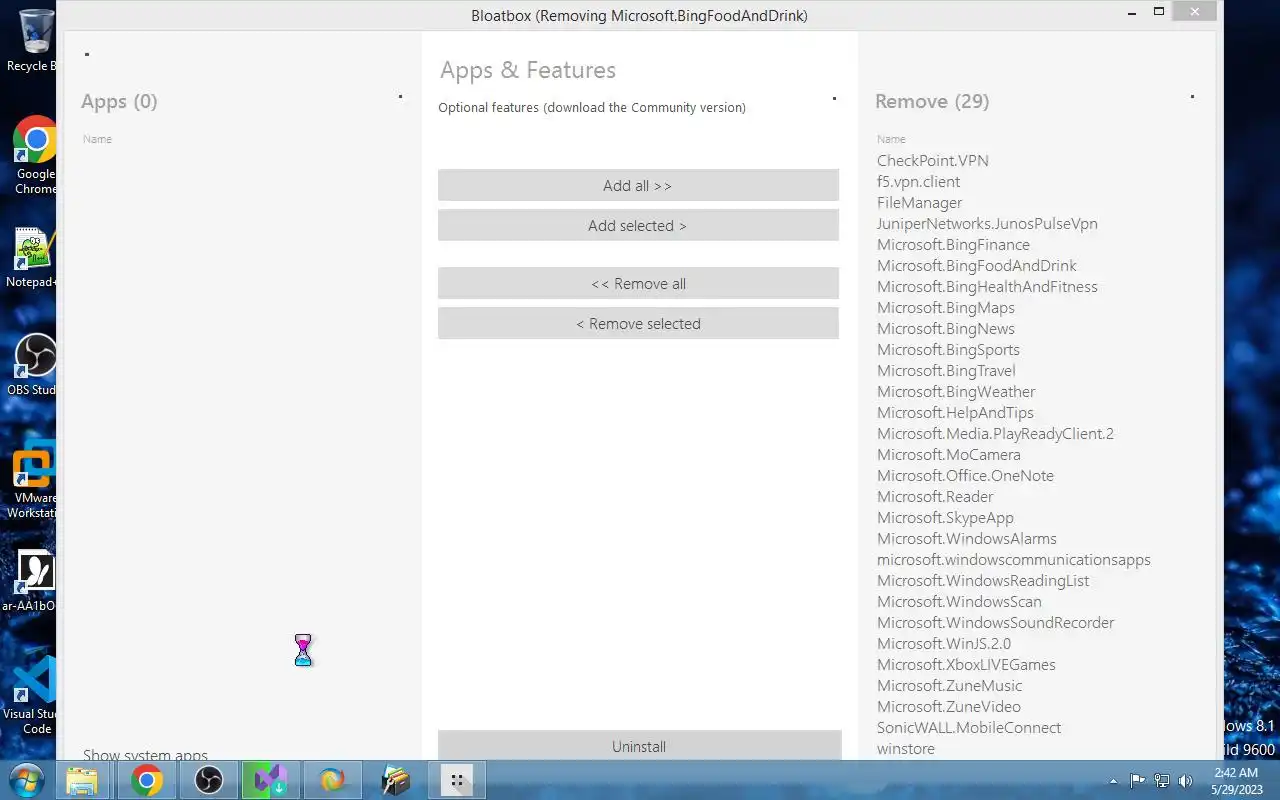Select Microsoft.WindowsScan entry

(959, 601)
